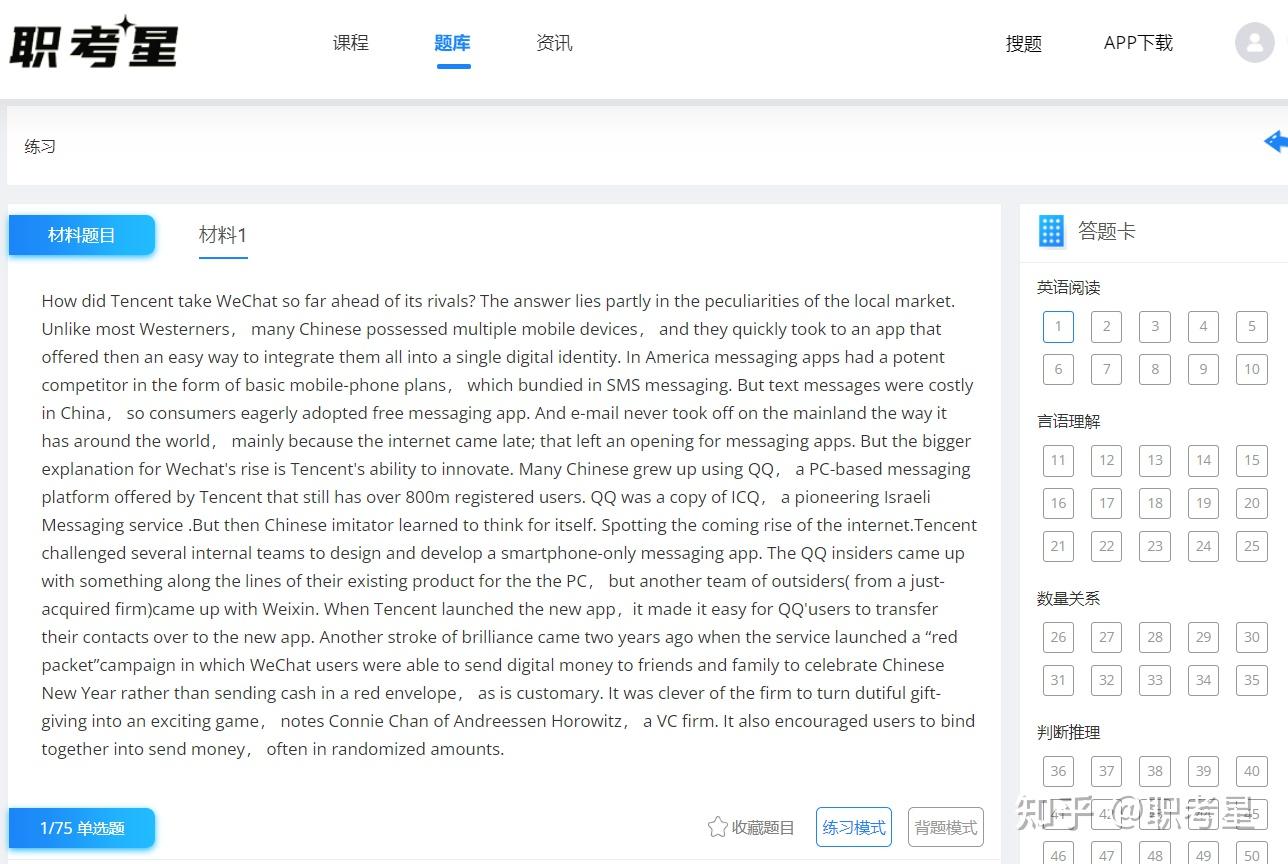Select question 3 in the answer card
This screenshot has width=1288, height=864.
[1155, 326]
